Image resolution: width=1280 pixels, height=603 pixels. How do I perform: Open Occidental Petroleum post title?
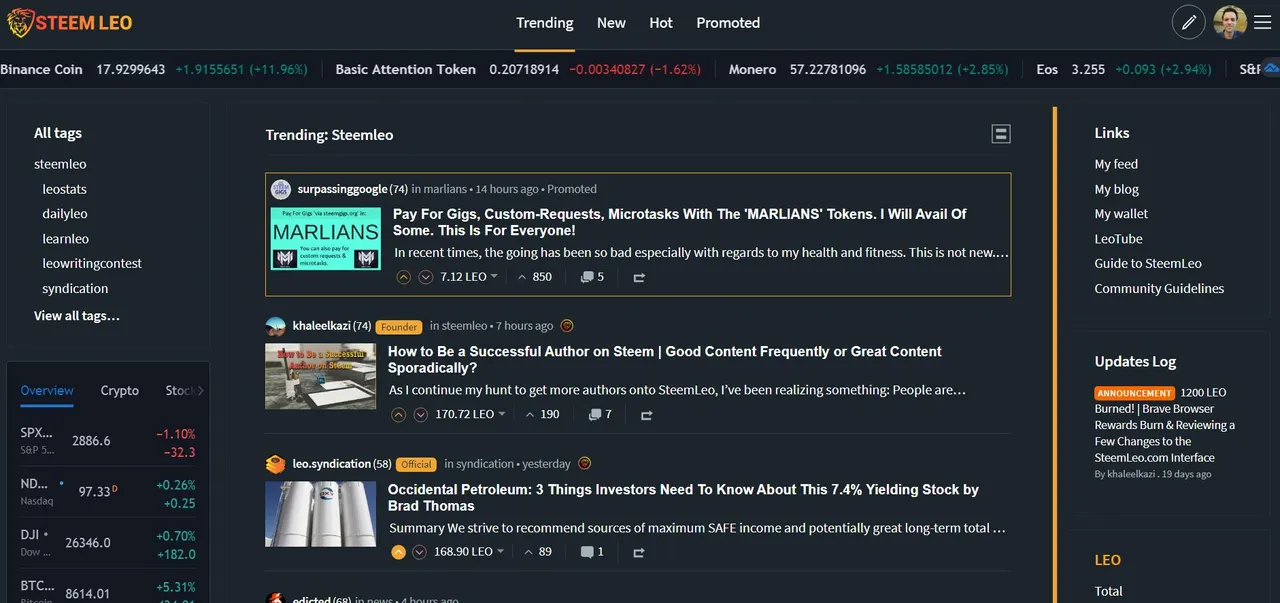click(x=683, y=498)
